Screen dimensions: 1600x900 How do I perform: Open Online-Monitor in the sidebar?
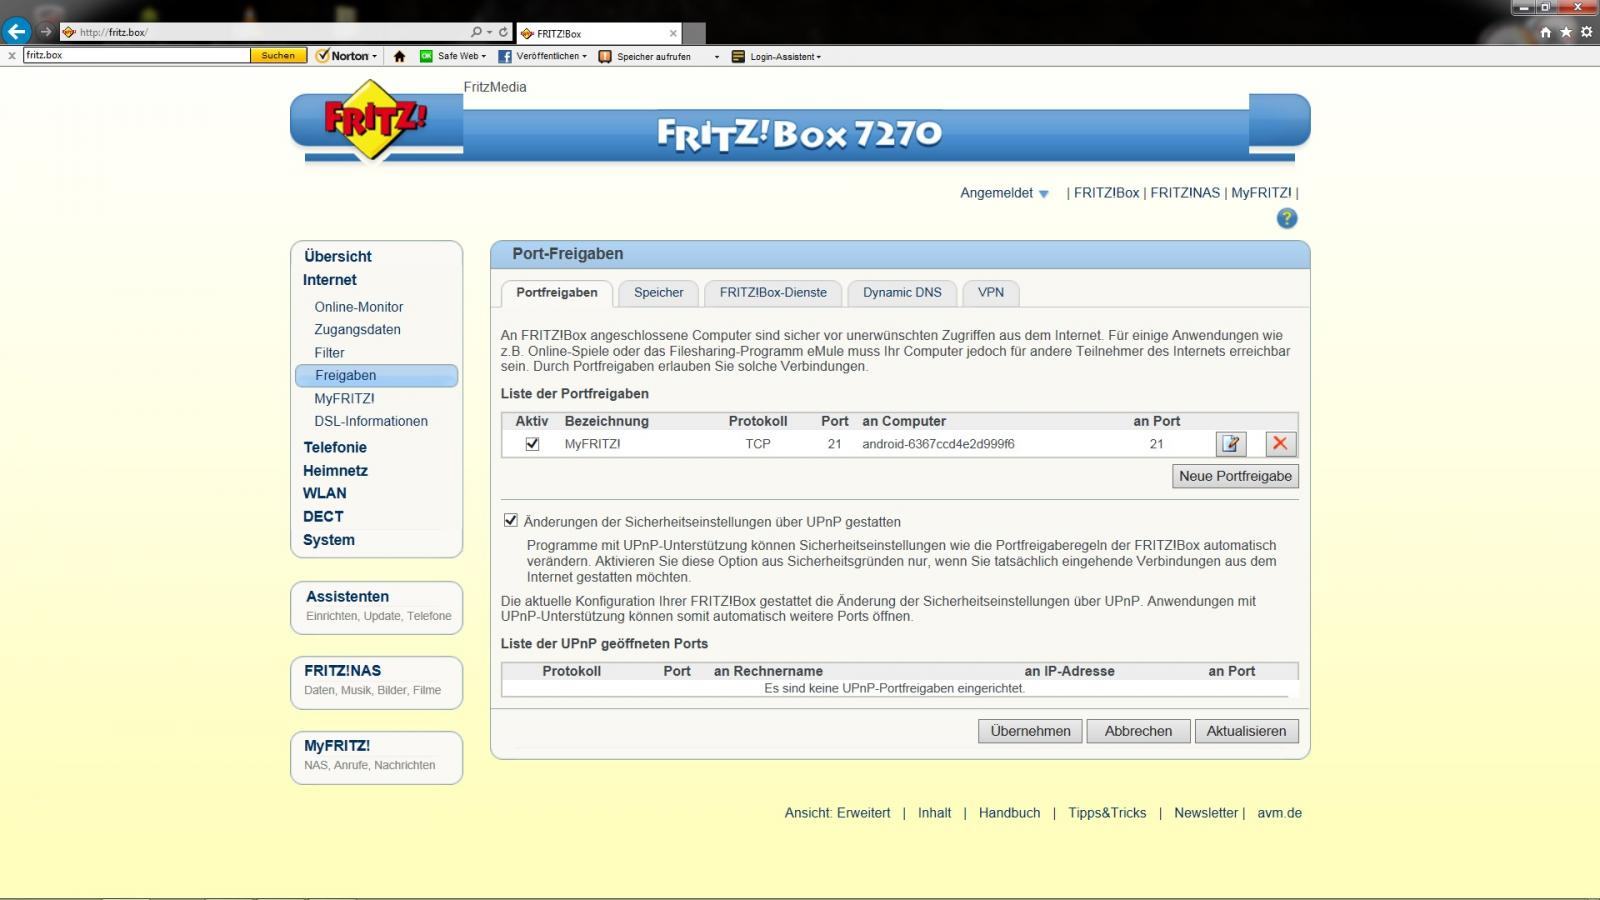(359, 307)
